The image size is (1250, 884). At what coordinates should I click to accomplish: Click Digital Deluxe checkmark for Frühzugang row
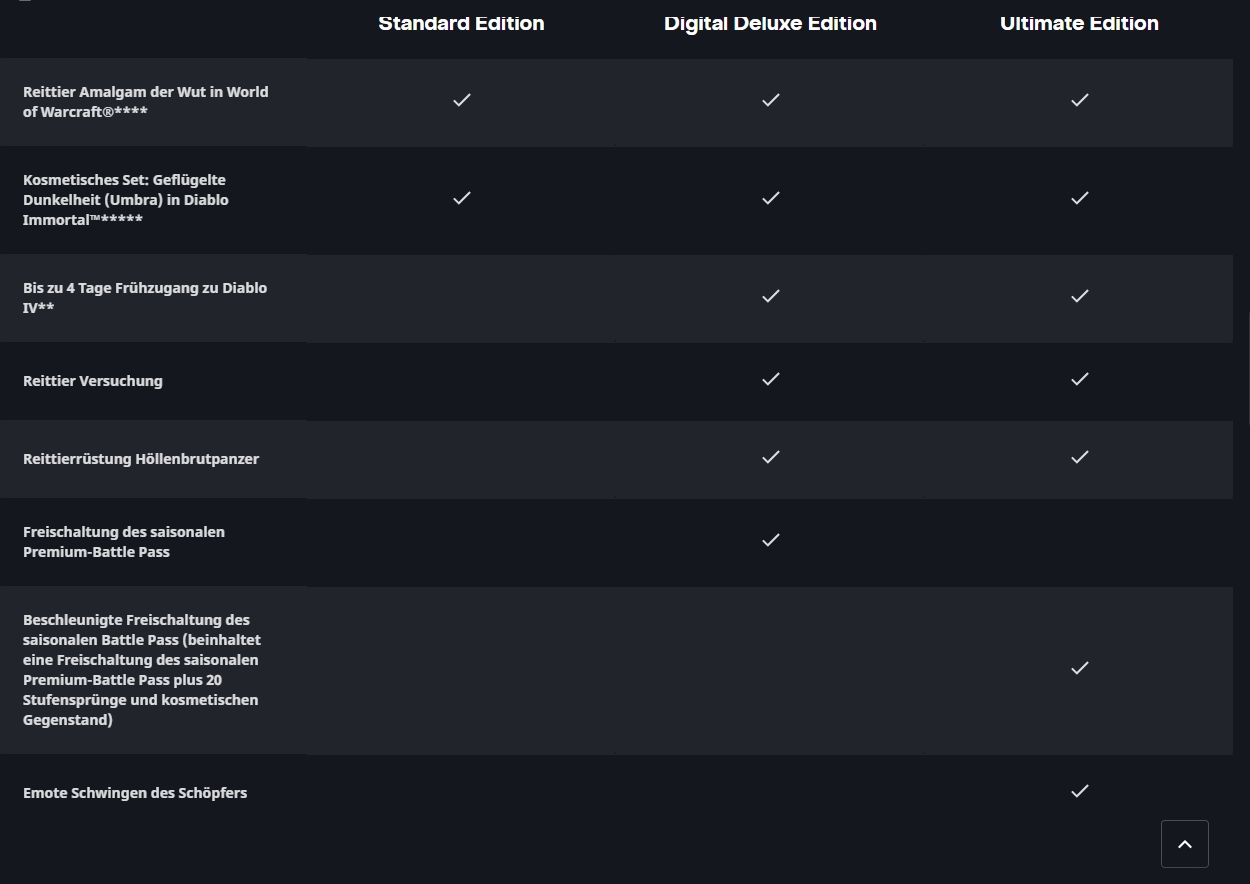pos(770,296)
